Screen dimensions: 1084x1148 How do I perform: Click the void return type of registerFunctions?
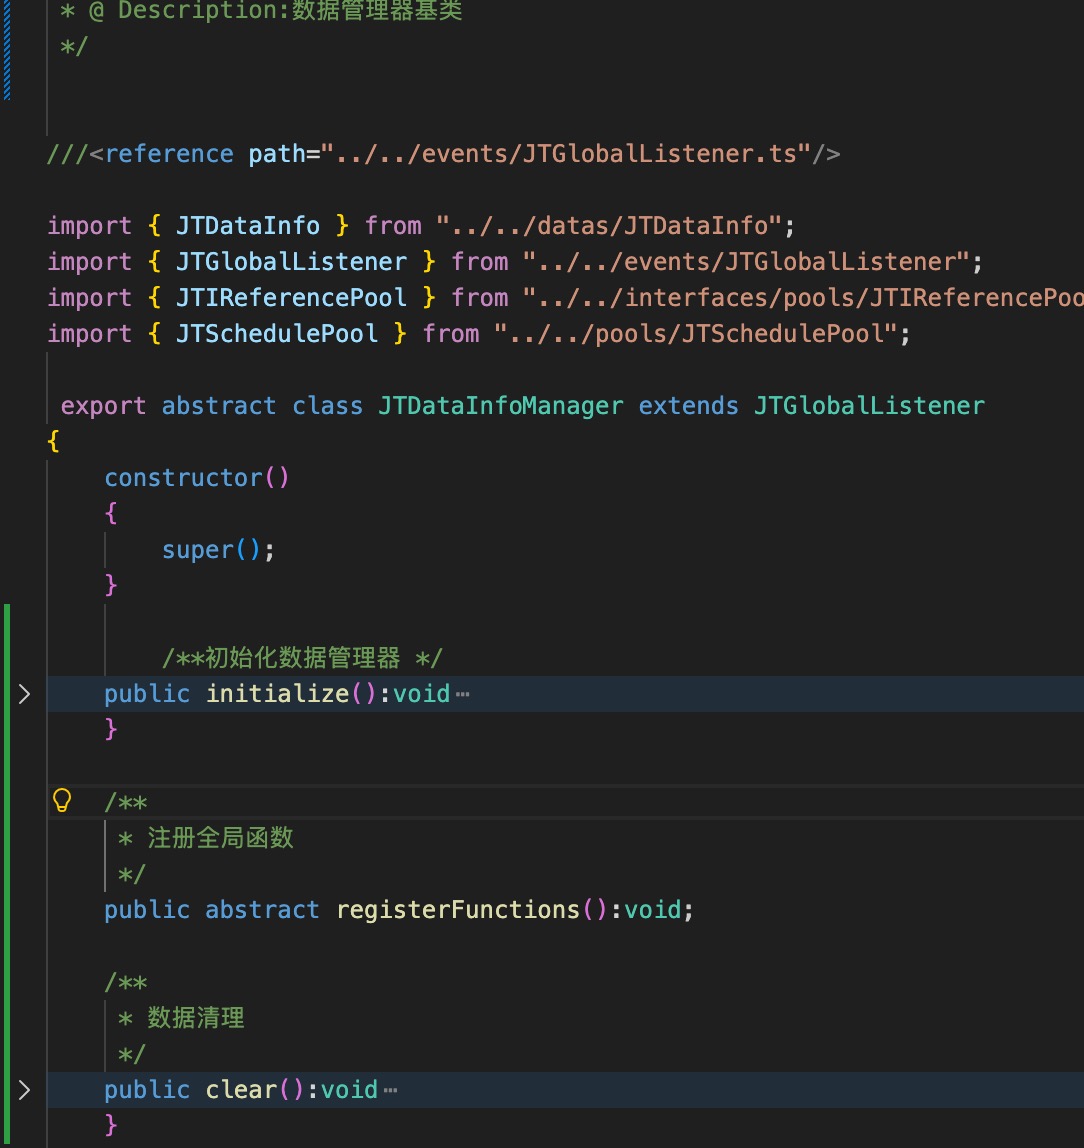(x=653, y=909)
